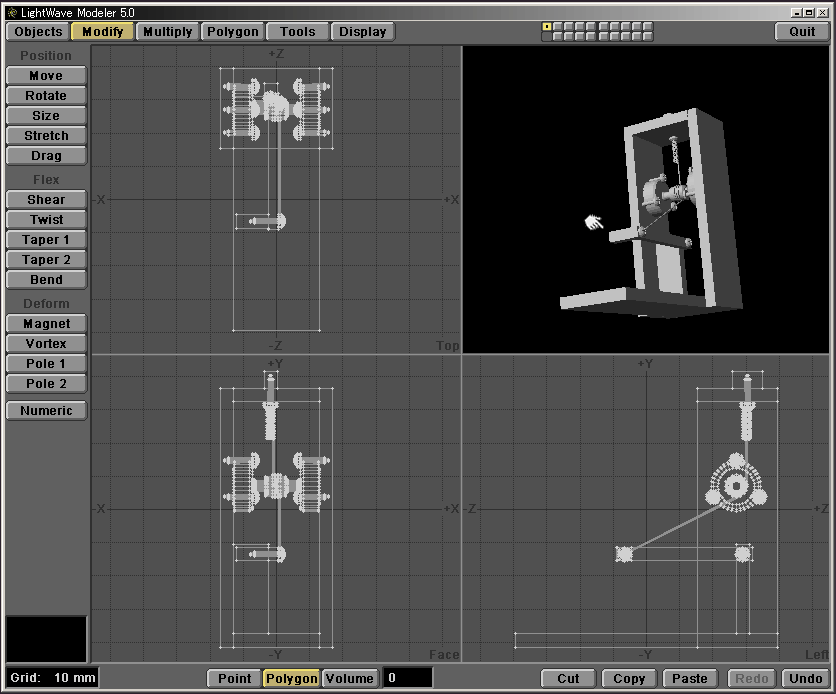Select the active foreground layer 1 button
The width and height of the screenshot is (836, 694).
[547, 27]
